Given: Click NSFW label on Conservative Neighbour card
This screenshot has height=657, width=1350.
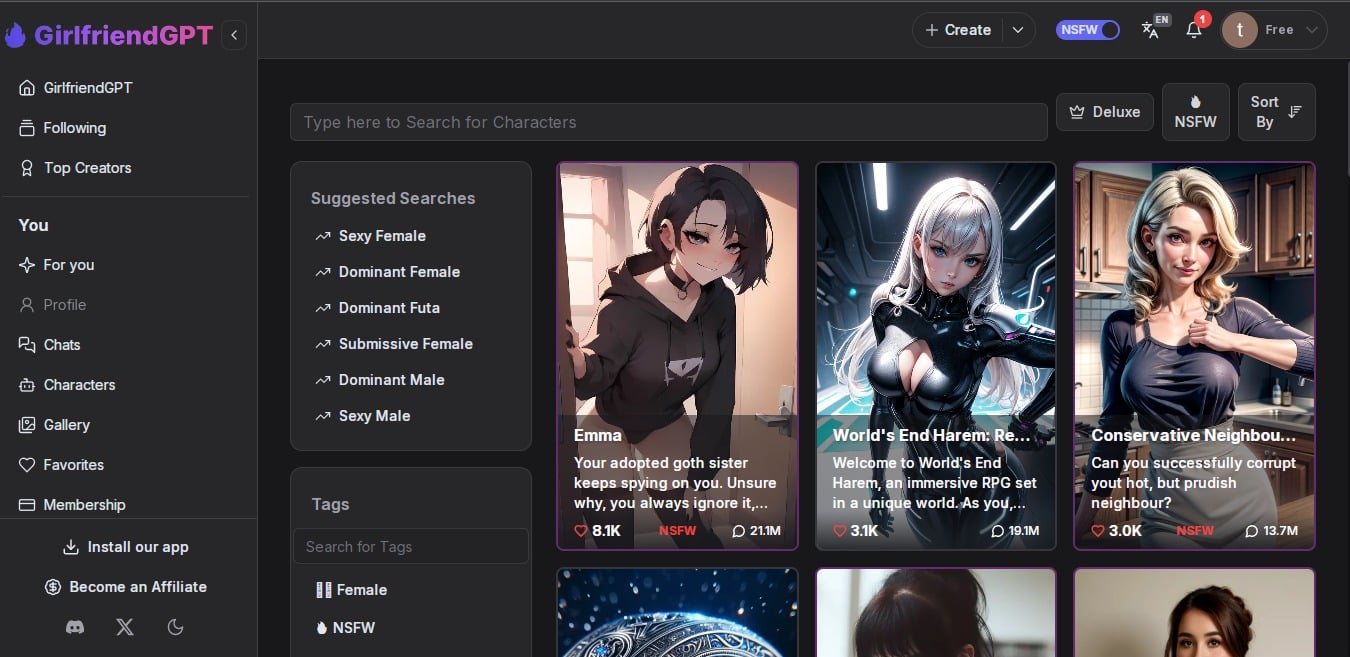Looking at the screenshot, I should (x=1195, y=531).
